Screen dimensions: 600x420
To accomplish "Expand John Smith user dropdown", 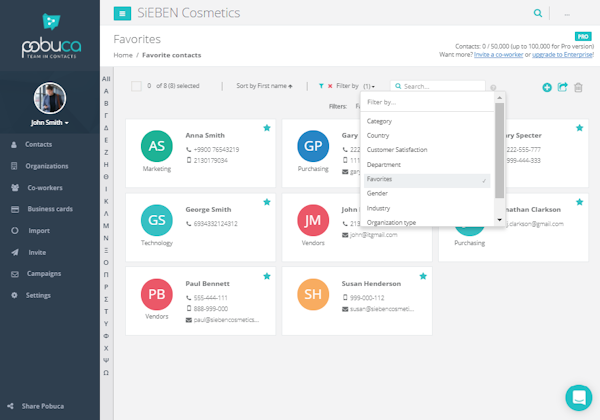I will (50, 122).
